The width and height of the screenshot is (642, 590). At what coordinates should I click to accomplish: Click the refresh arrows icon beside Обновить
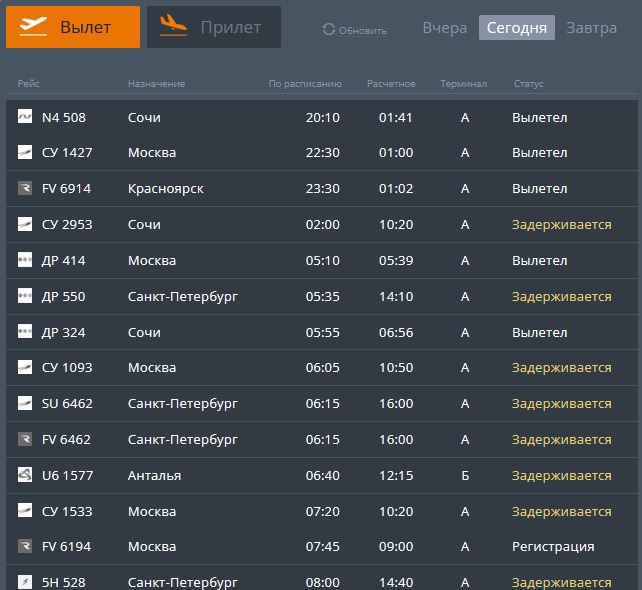pyautogui.click(x=329, y=29)
